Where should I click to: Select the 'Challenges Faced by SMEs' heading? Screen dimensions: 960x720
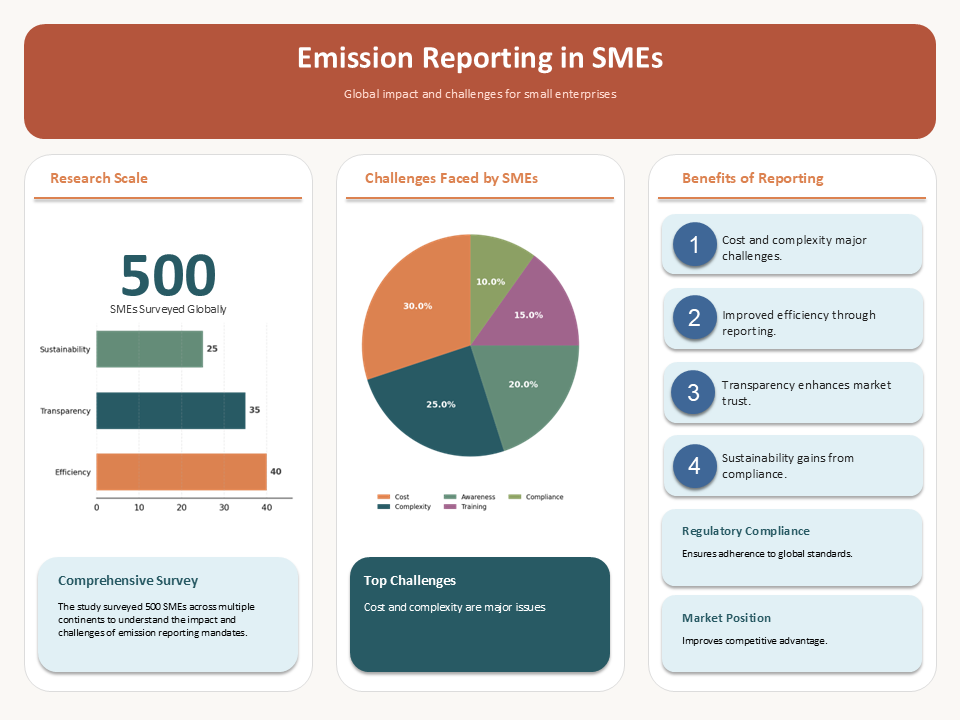[451, 178]
